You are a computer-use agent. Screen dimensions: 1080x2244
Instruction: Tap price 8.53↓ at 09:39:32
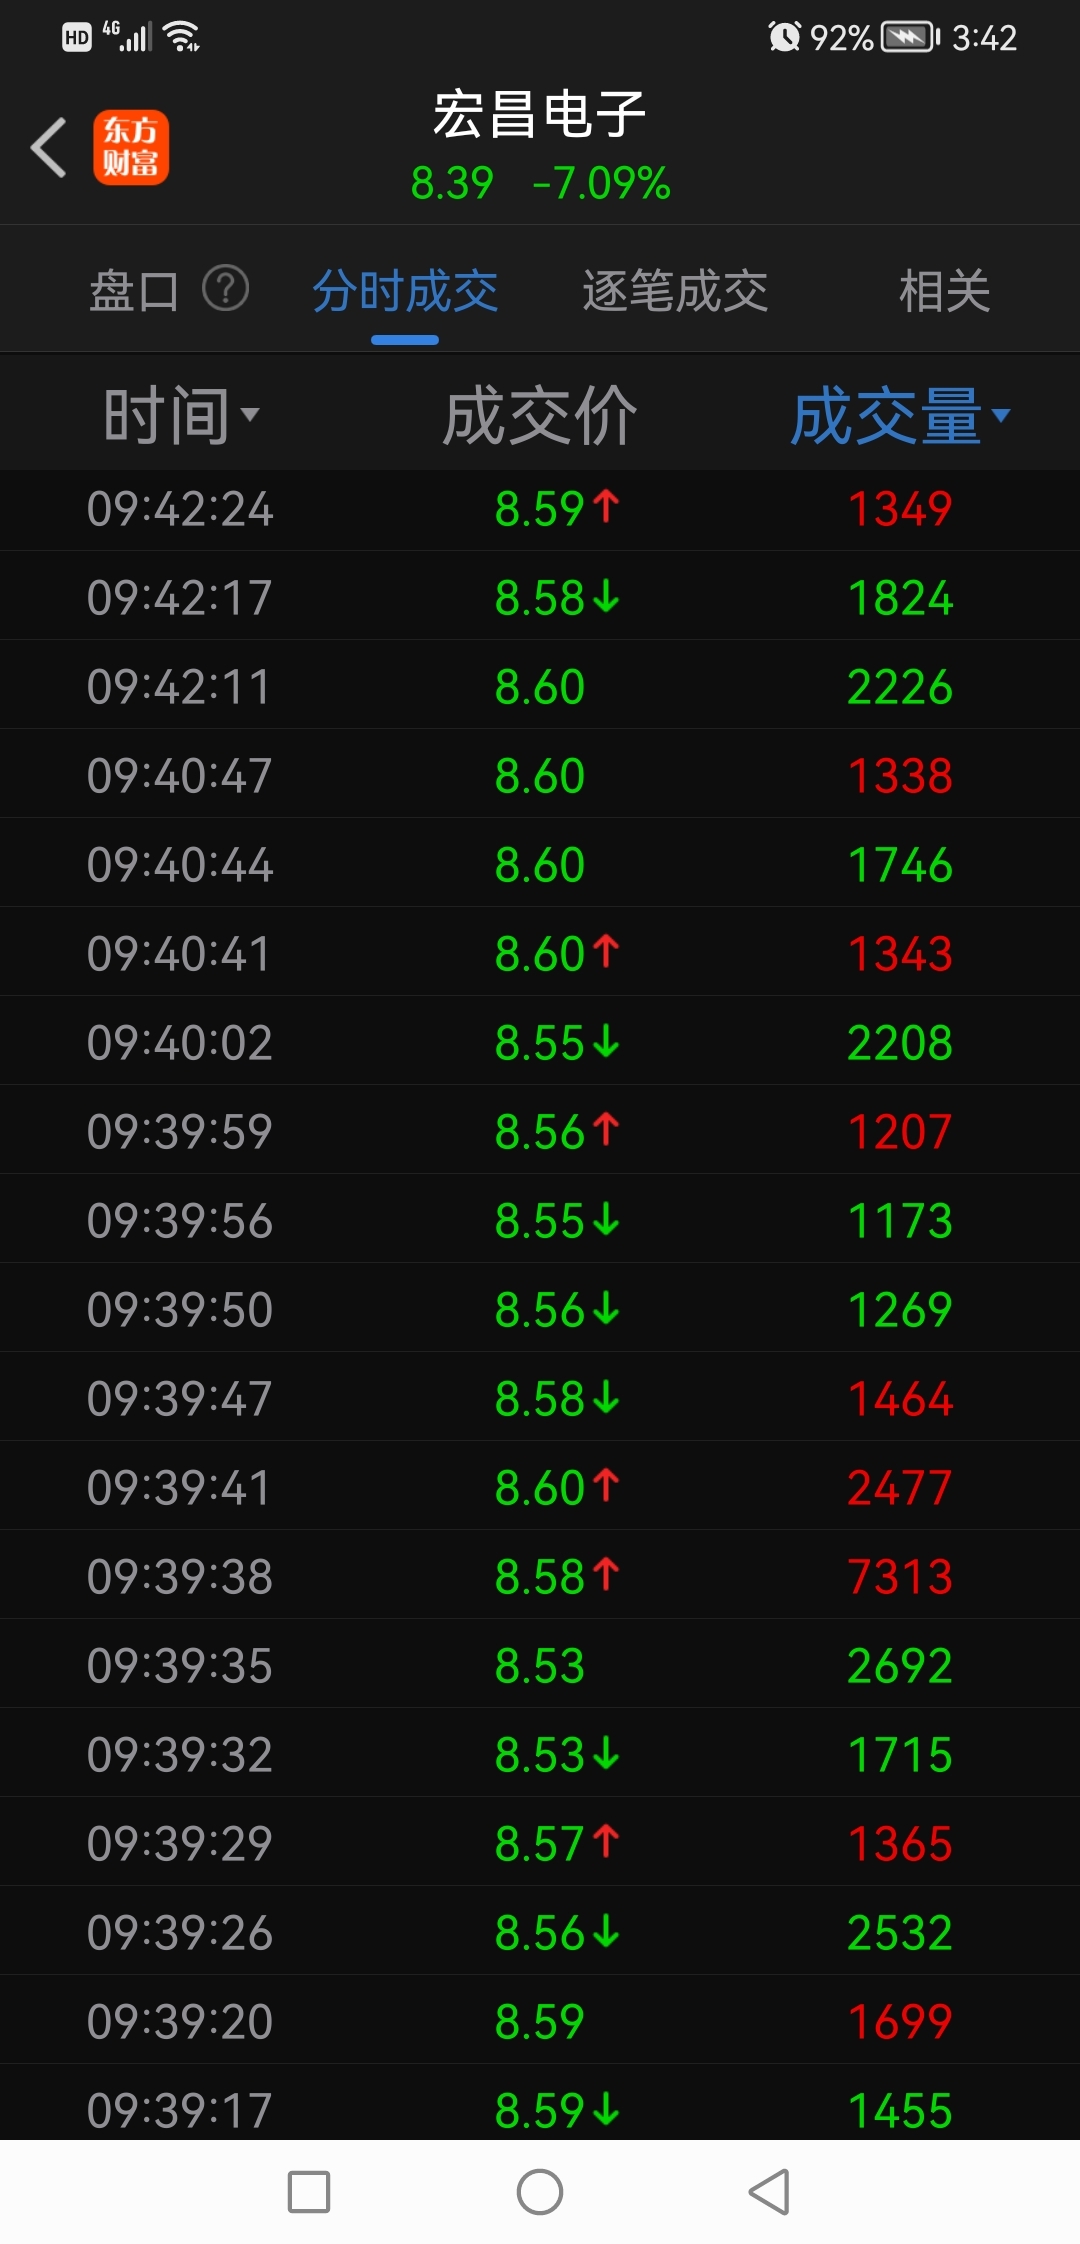point(557,1755)
